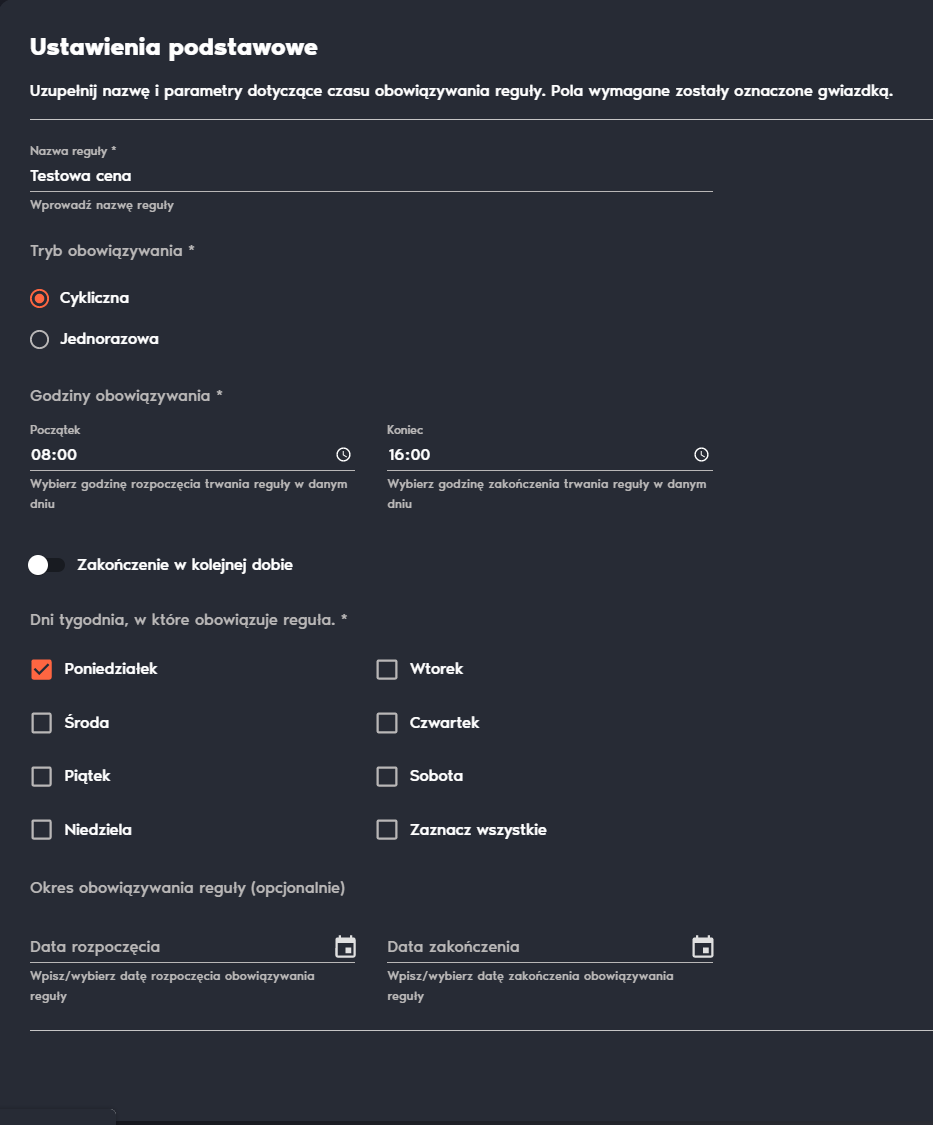Open the clock picker for Początek time

(x=344, y=455)
